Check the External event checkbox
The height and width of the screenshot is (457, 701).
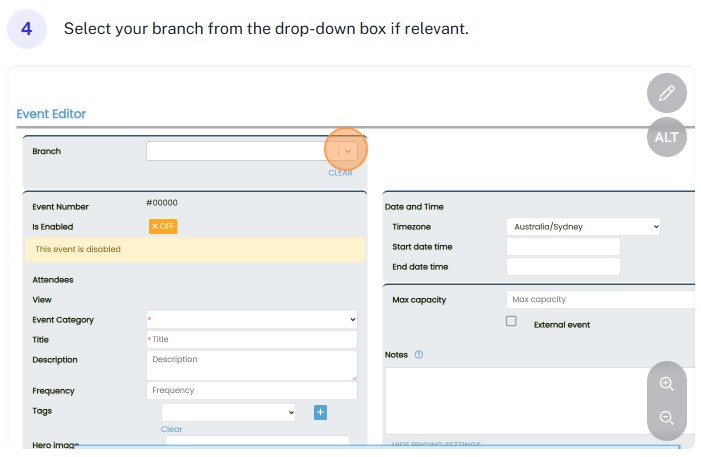(x=511, y=322)
